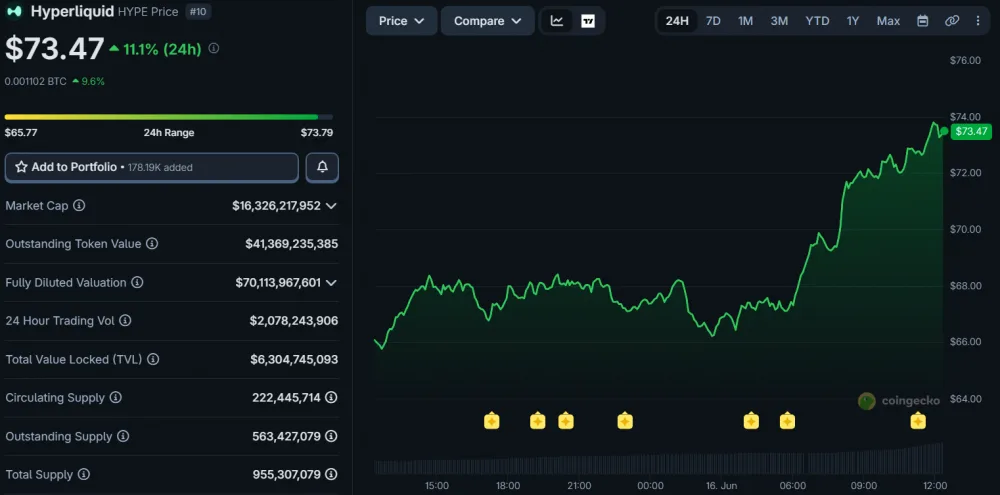Click the news marker after 16. Jun
The width and height of the screenshot is (1000, 495).
[751, 421]
